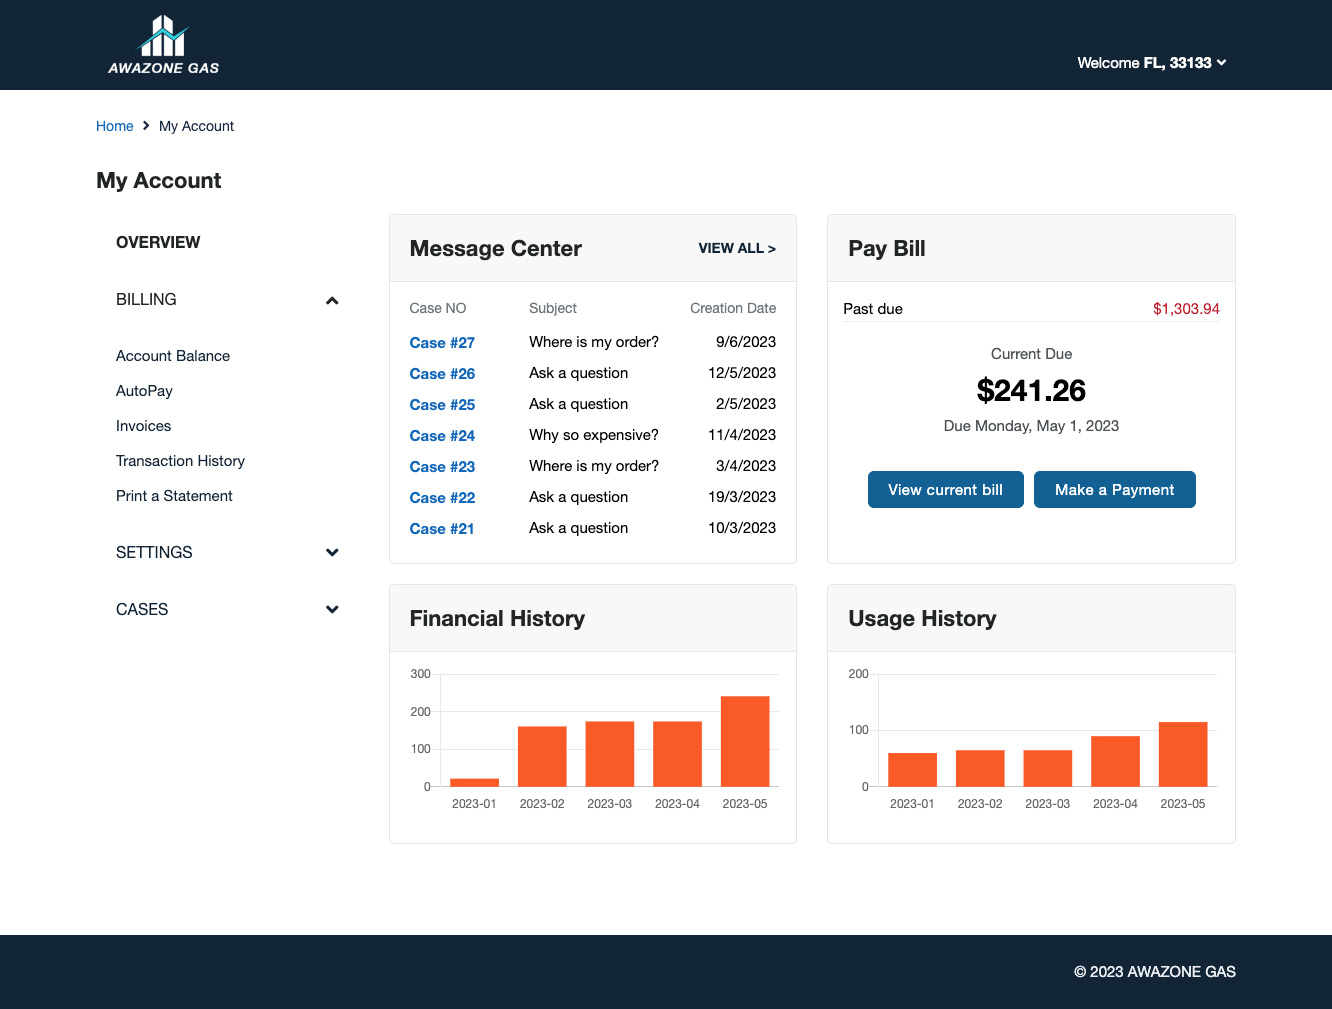The height and width of the screenshot is (1009, 1332).
Task: Open Account Balance in sidebar
Action: pyautogui.click(x=173, y=356)
